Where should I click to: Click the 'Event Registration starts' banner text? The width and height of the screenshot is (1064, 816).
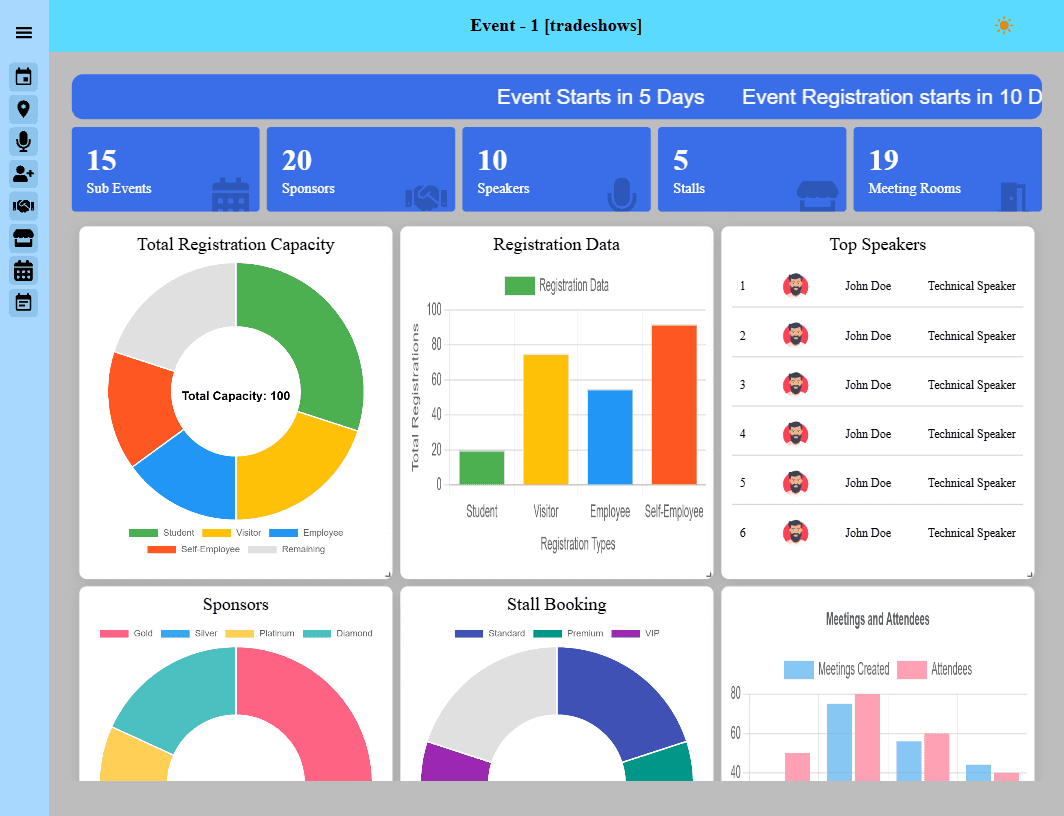[x=892, y=97]
